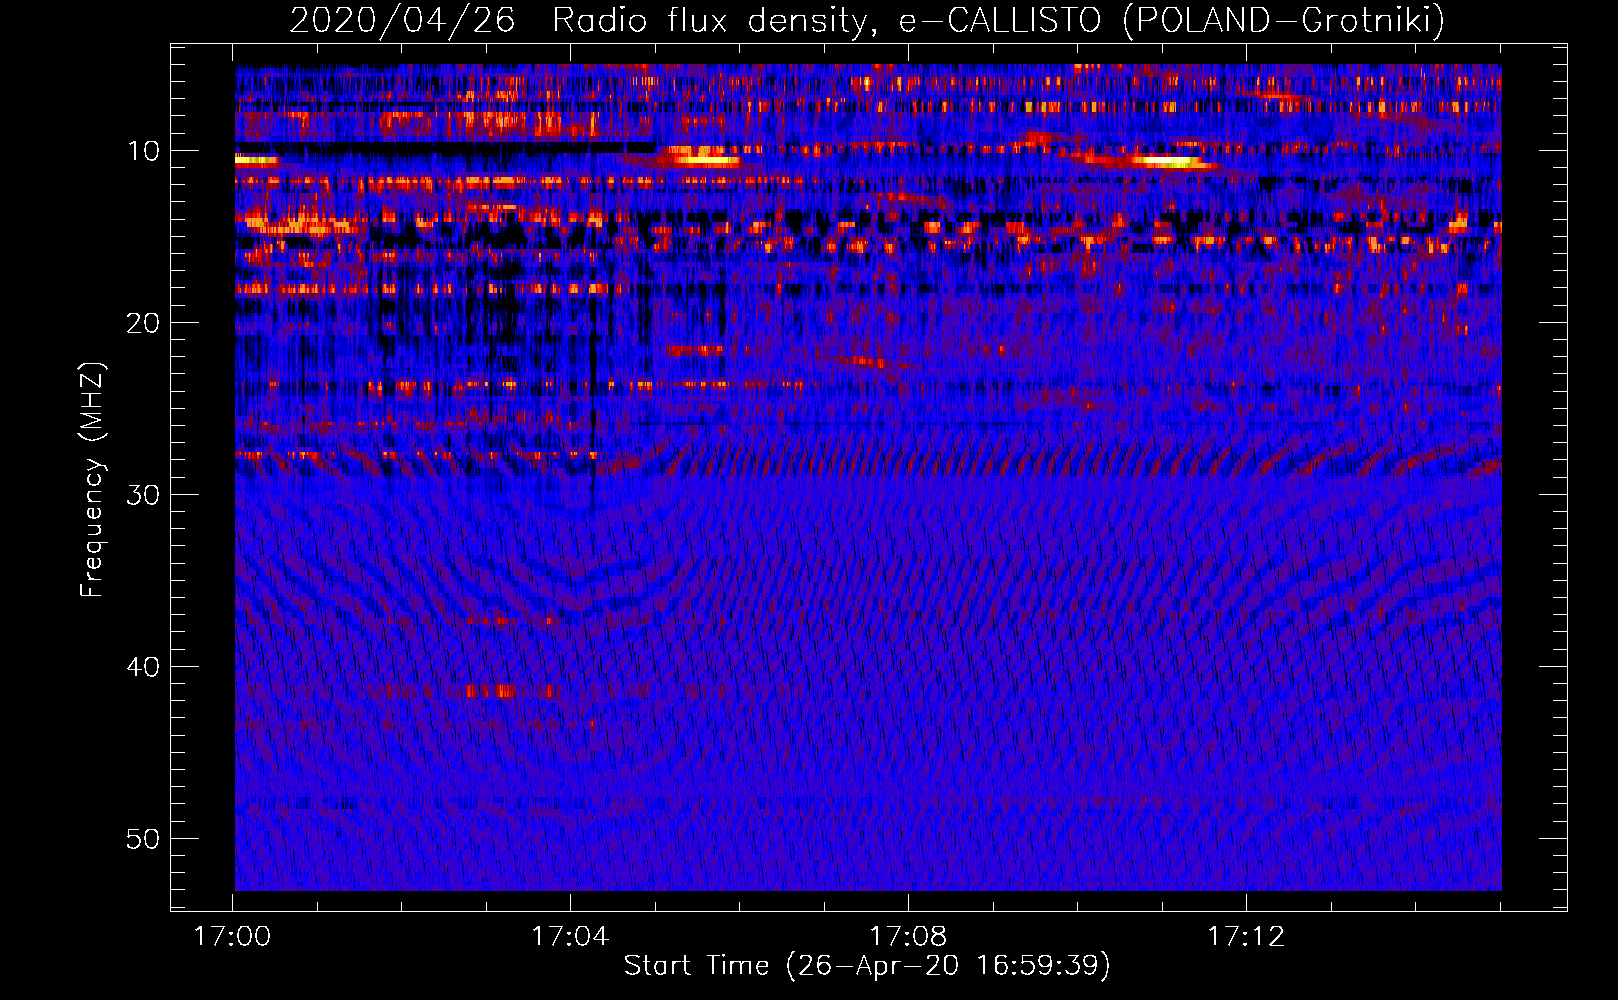Click the 10 MHz frequency tick label
This screenshot has width=1618, height=1000.
[144, 151]
